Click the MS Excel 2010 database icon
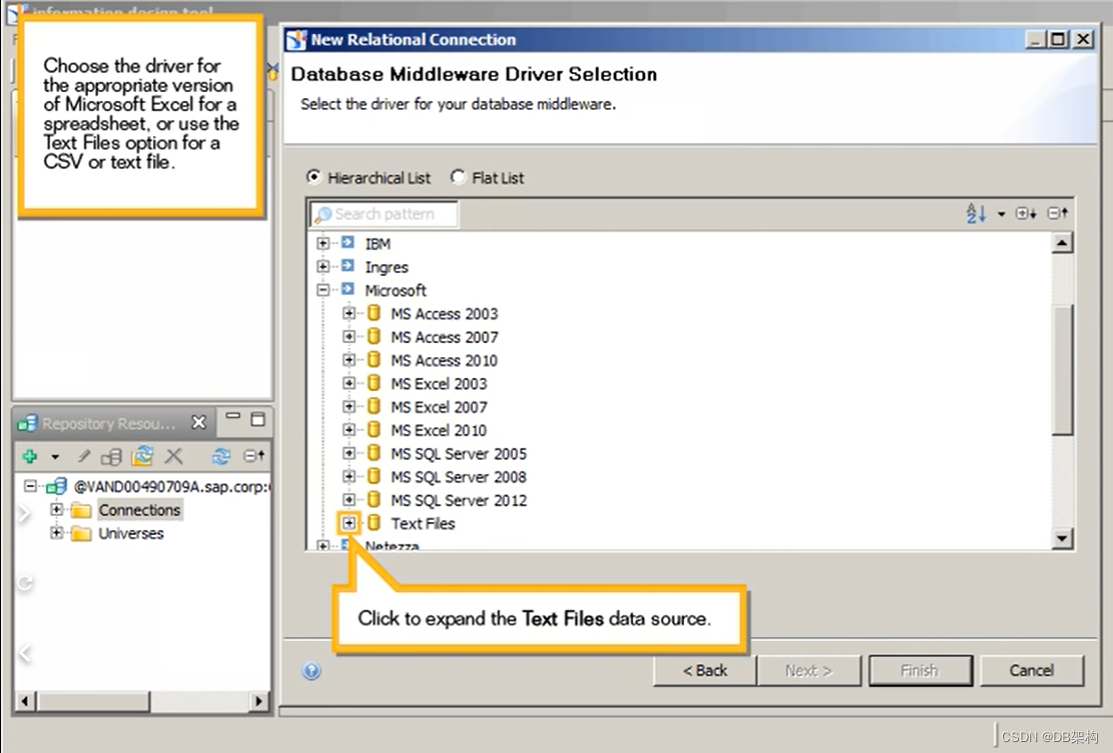 tap(374, 429)
